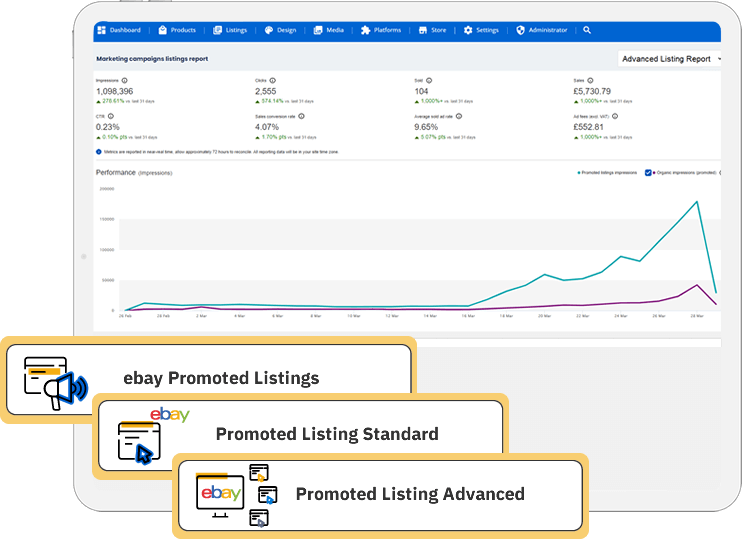This screenshot has width=742, height=539.
Task: Click the Sold value 104
Action: pos(421,91)
